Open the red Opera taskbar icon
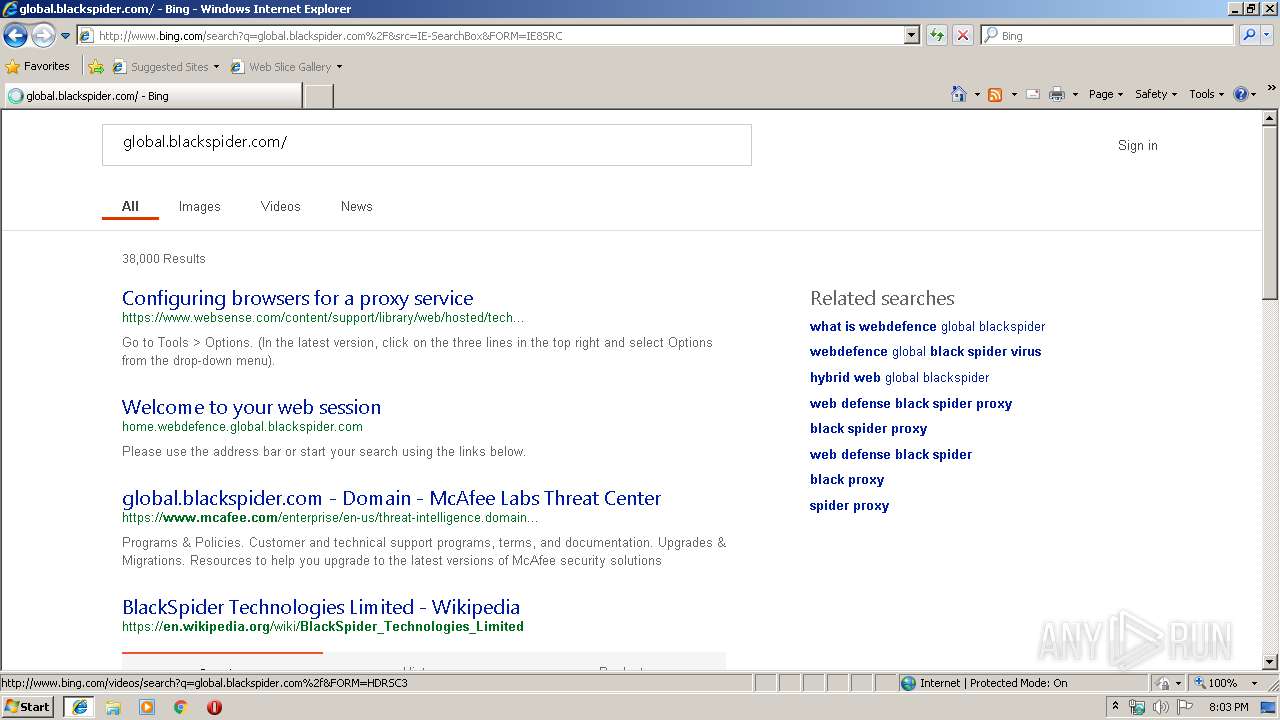This screenshot has height=720, width=1280. 214,707
